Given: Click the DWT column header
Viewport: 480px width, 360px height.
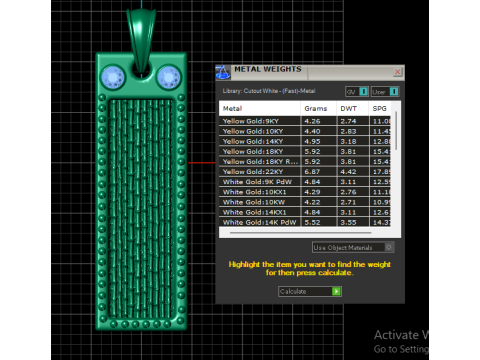Looking at the screenshot, I should point(352,109).
